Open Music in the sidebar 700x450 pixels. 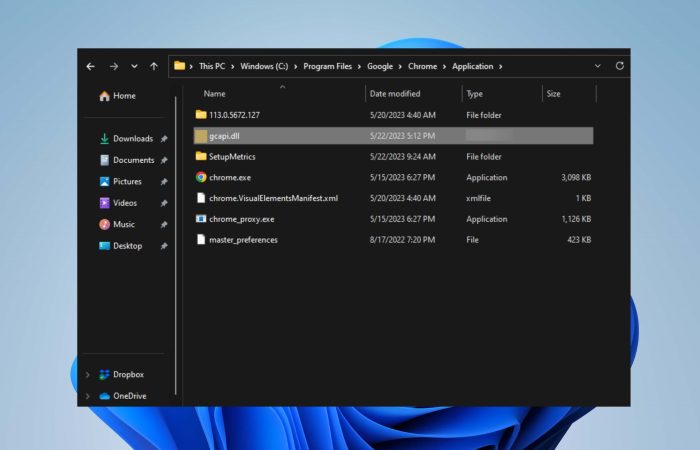[124, 225]
